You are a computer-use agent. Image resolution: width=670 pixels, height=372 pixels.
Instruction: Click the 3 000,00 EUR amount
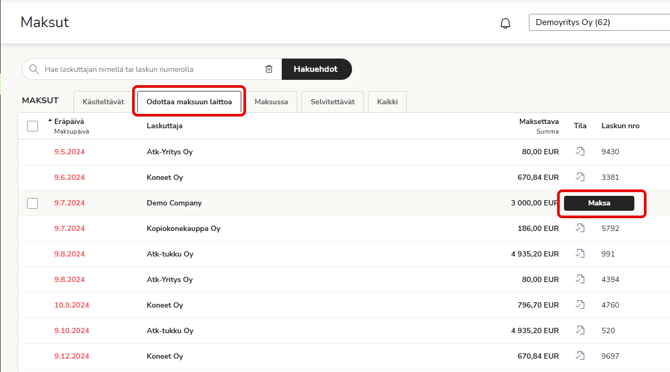tap(535, 203)
